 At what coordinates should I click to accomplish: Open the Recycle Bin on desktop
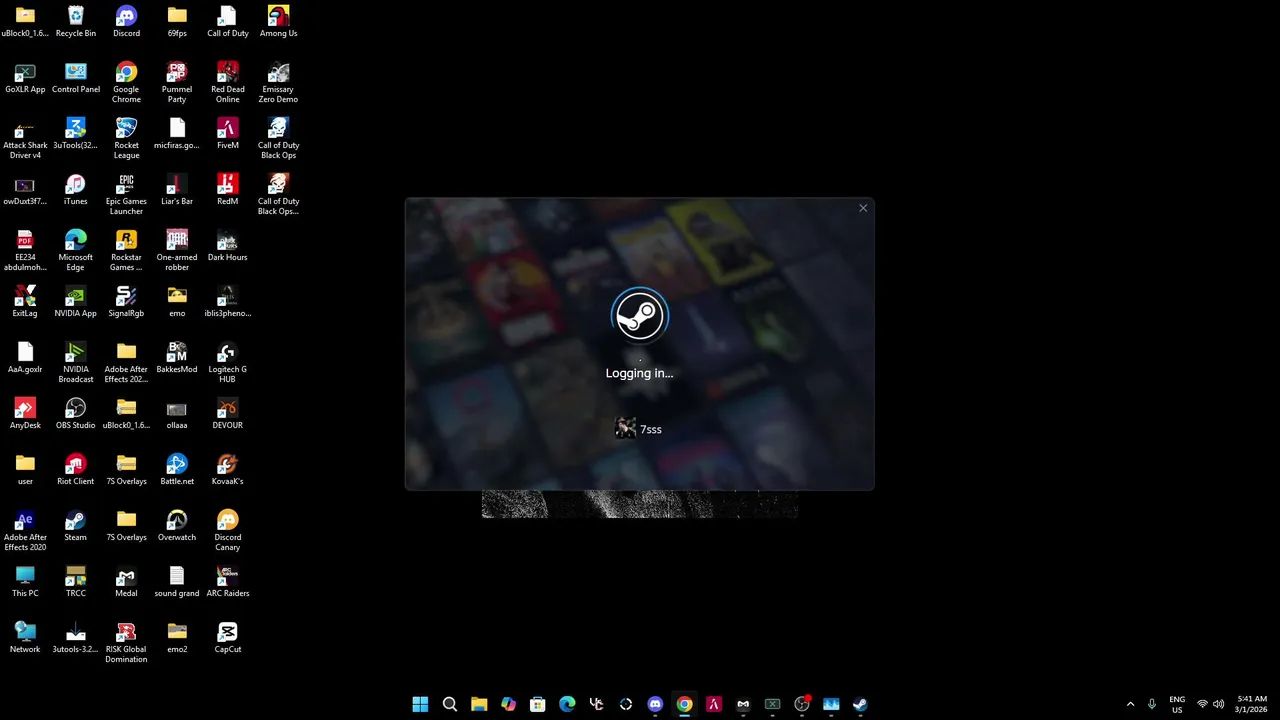(76, 21)
